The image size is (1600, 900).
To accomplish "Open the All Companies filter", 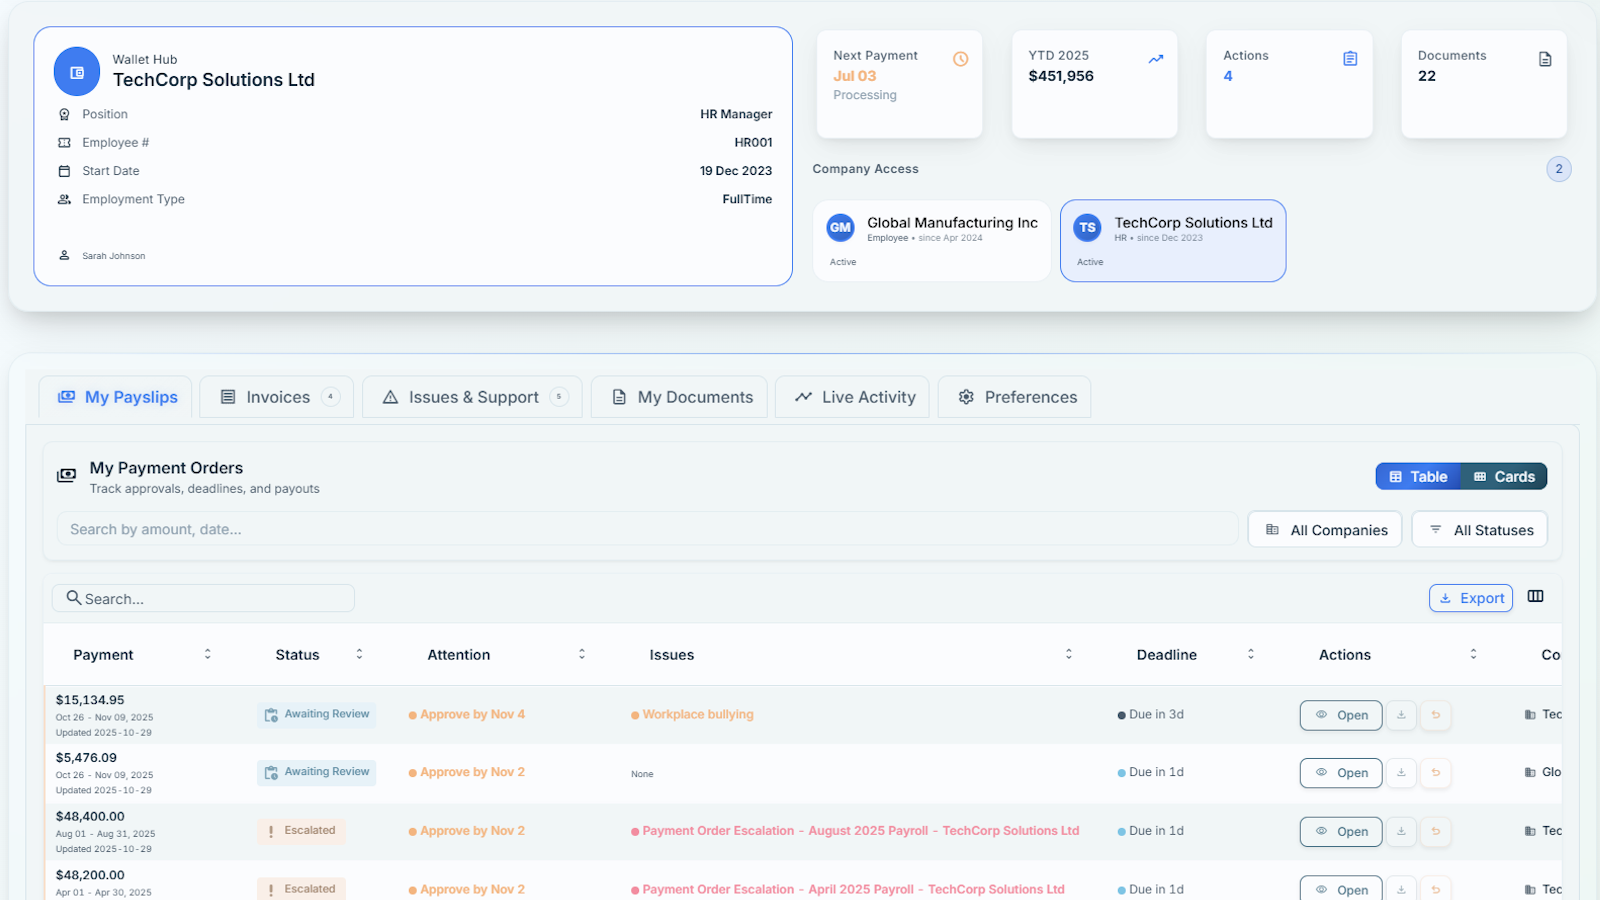I will tap(1324, 529).
